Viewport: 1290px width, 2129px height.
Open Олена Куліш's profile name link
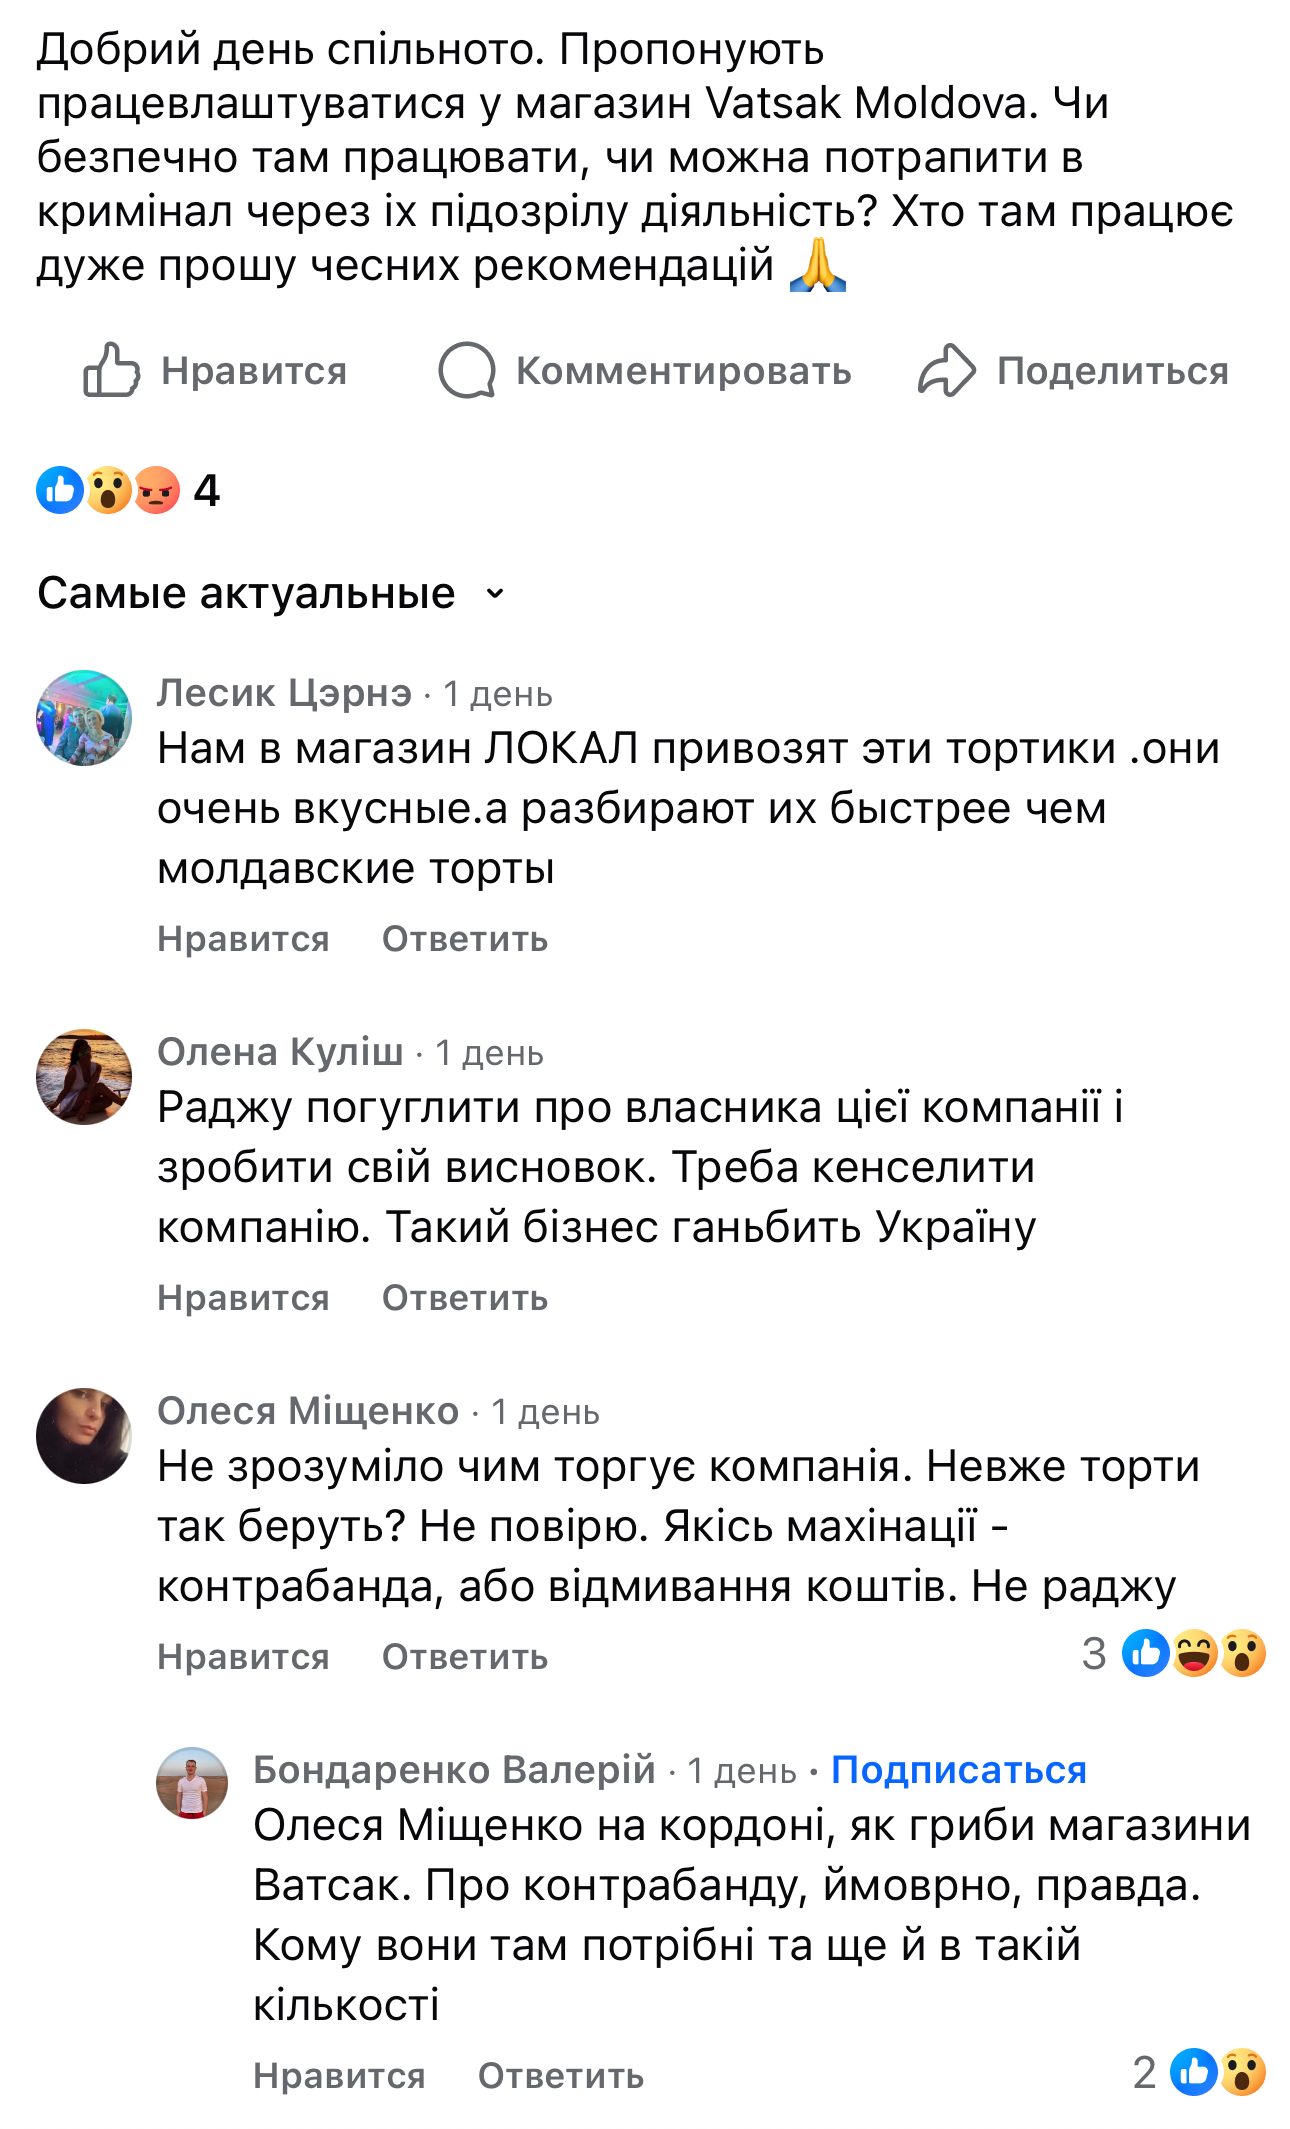pos(280,1052)
